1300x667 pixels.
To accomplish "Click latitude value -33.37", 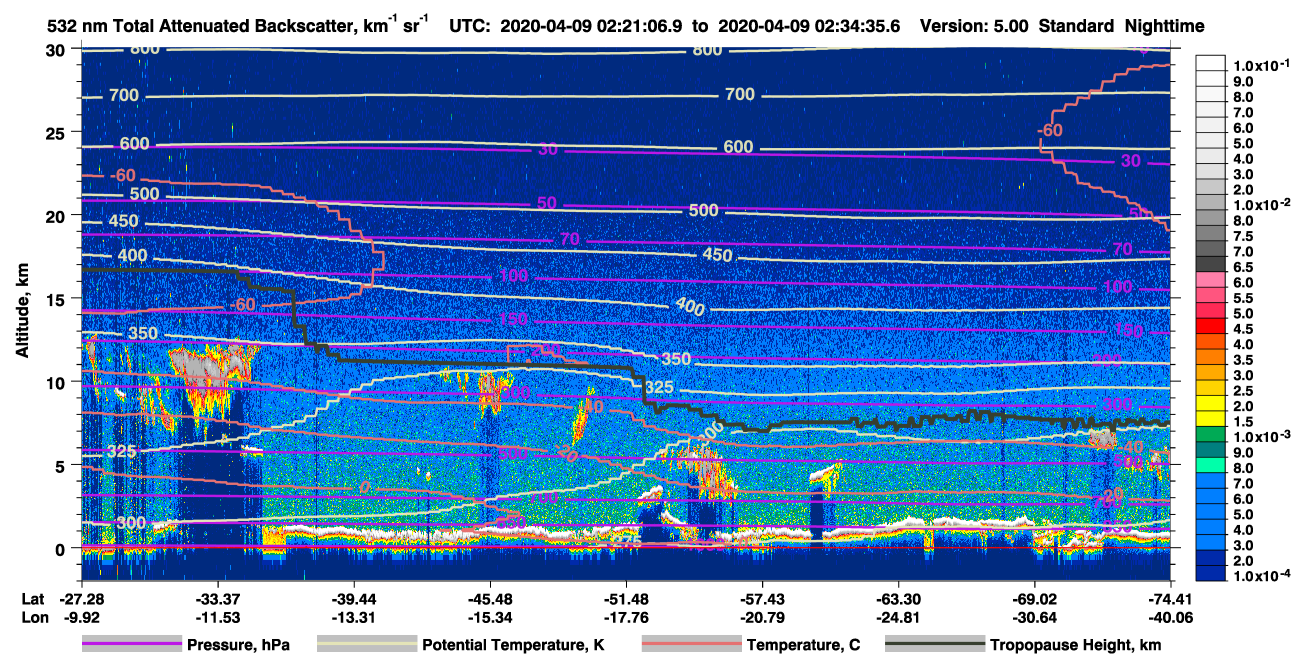I will click(217, 598).
